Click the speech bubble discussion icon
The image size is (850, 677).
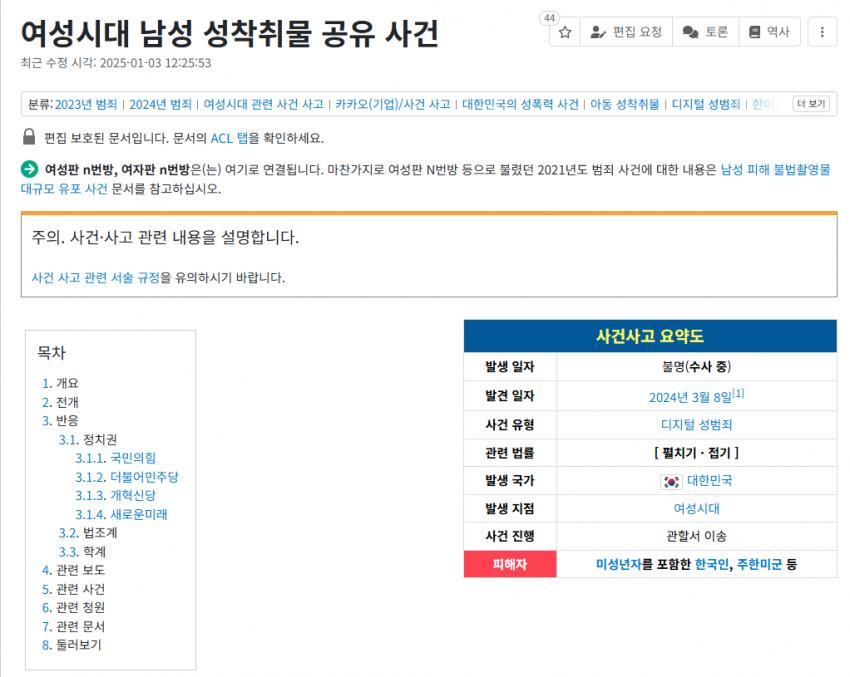coord(693,31)
